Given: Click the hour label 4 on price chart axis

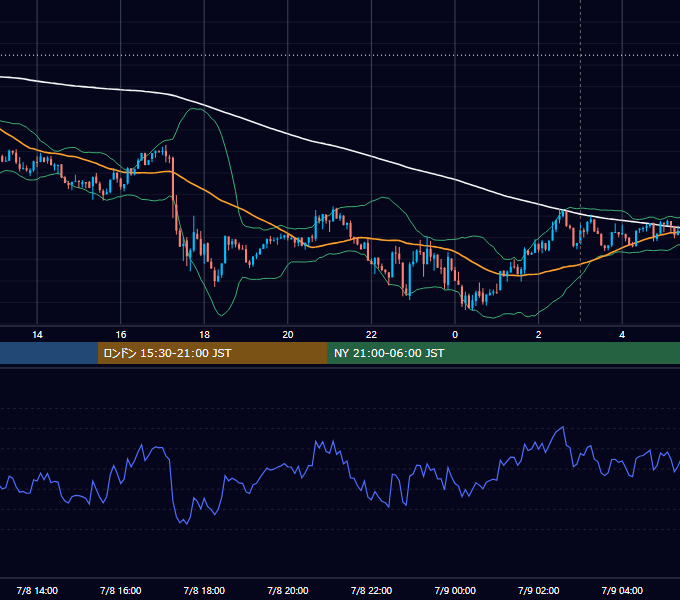Looking at the screenshot, I should pyautogui.click(x=622, y=335).
